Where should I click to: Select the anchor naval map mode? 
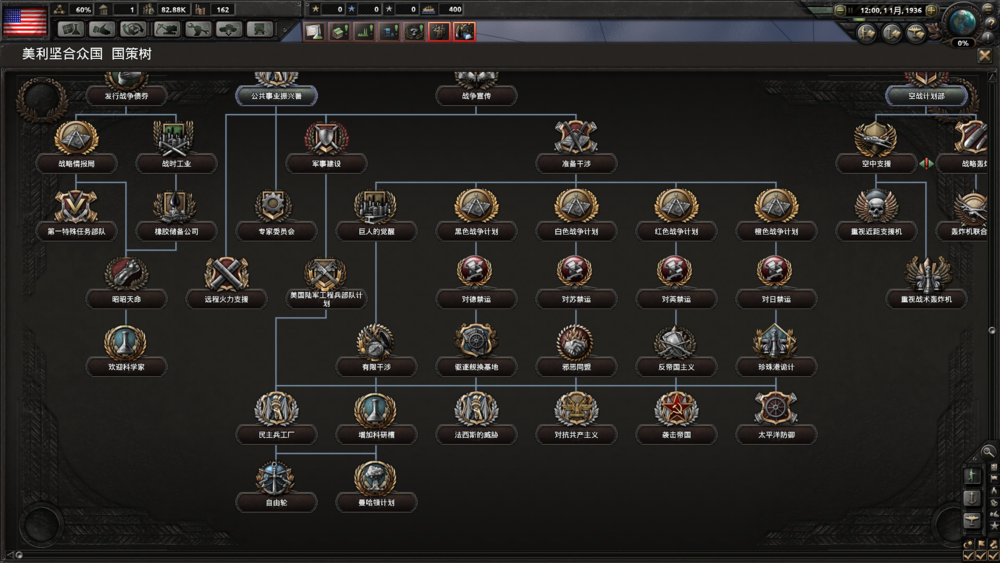tap(972, 498)
